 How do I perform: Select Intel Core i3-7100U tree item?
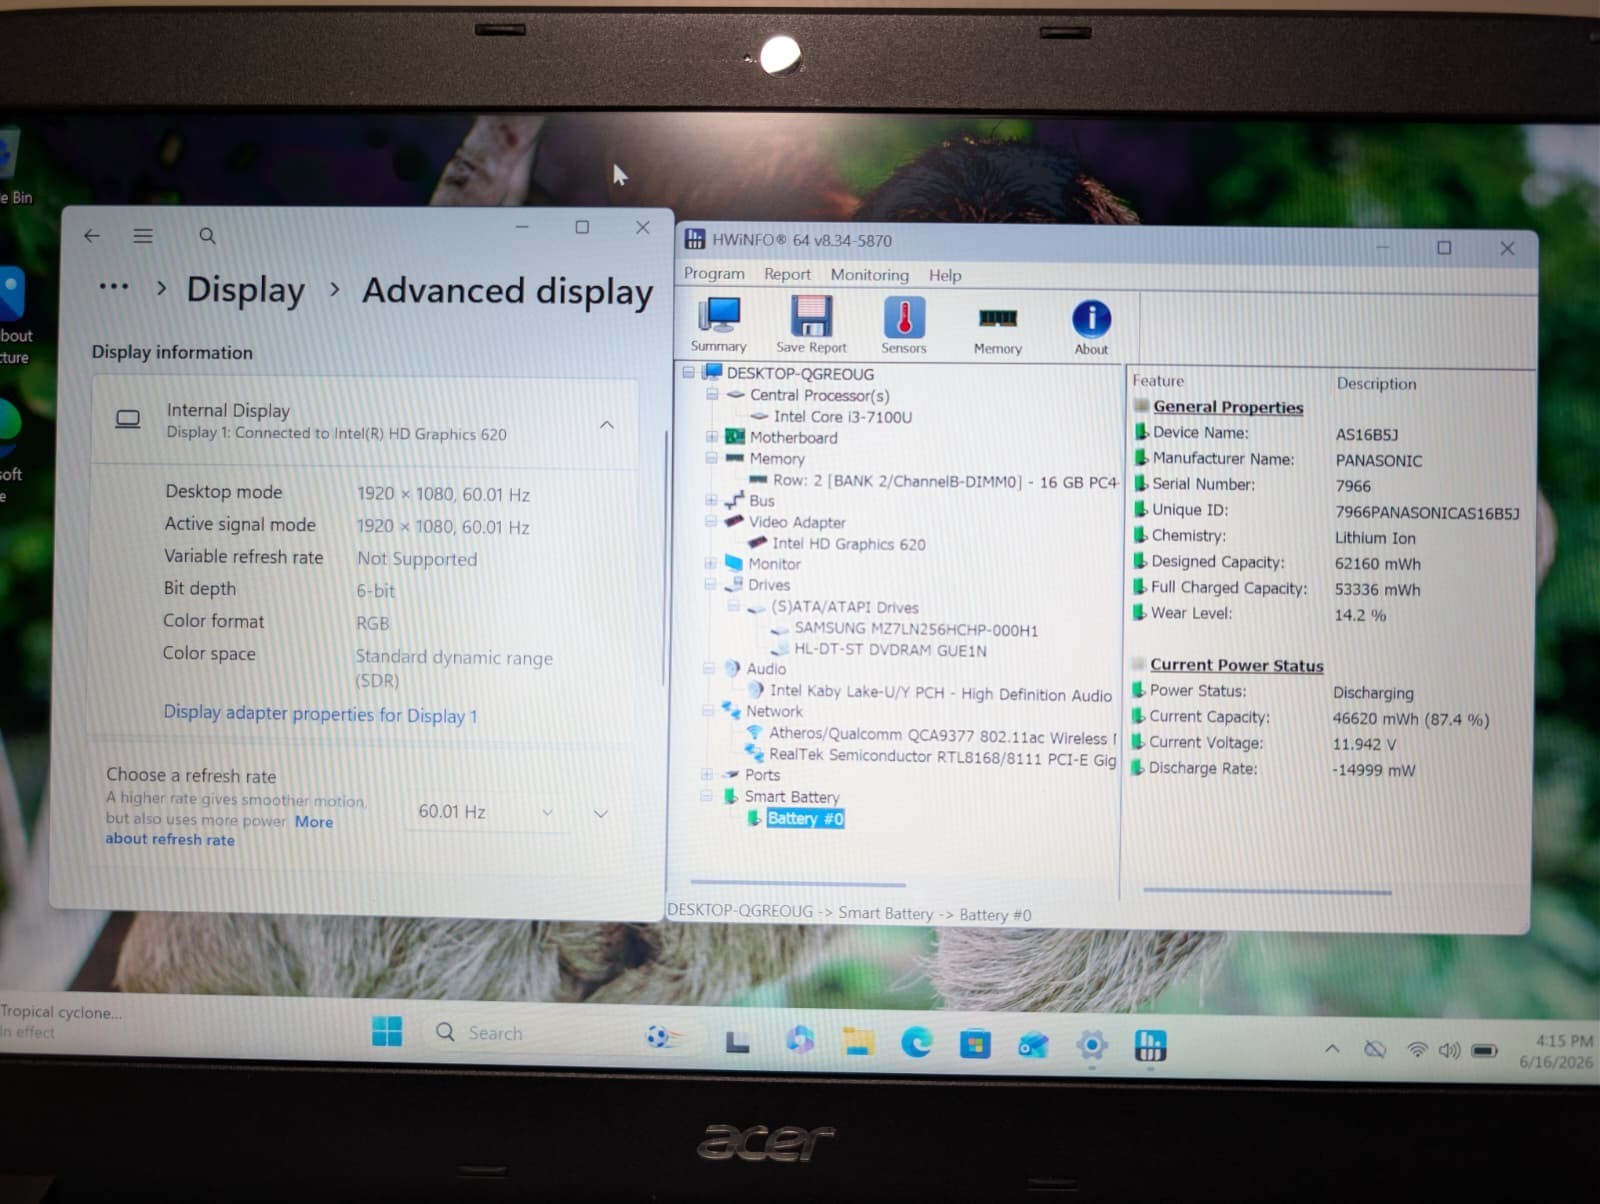click(x=842, y=416)
